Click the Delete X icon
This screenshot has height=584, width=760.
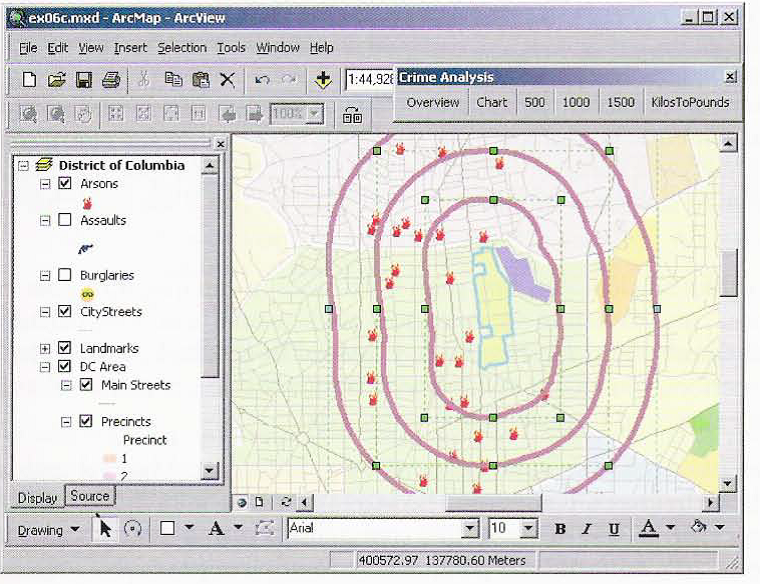[x=227, y=79]
